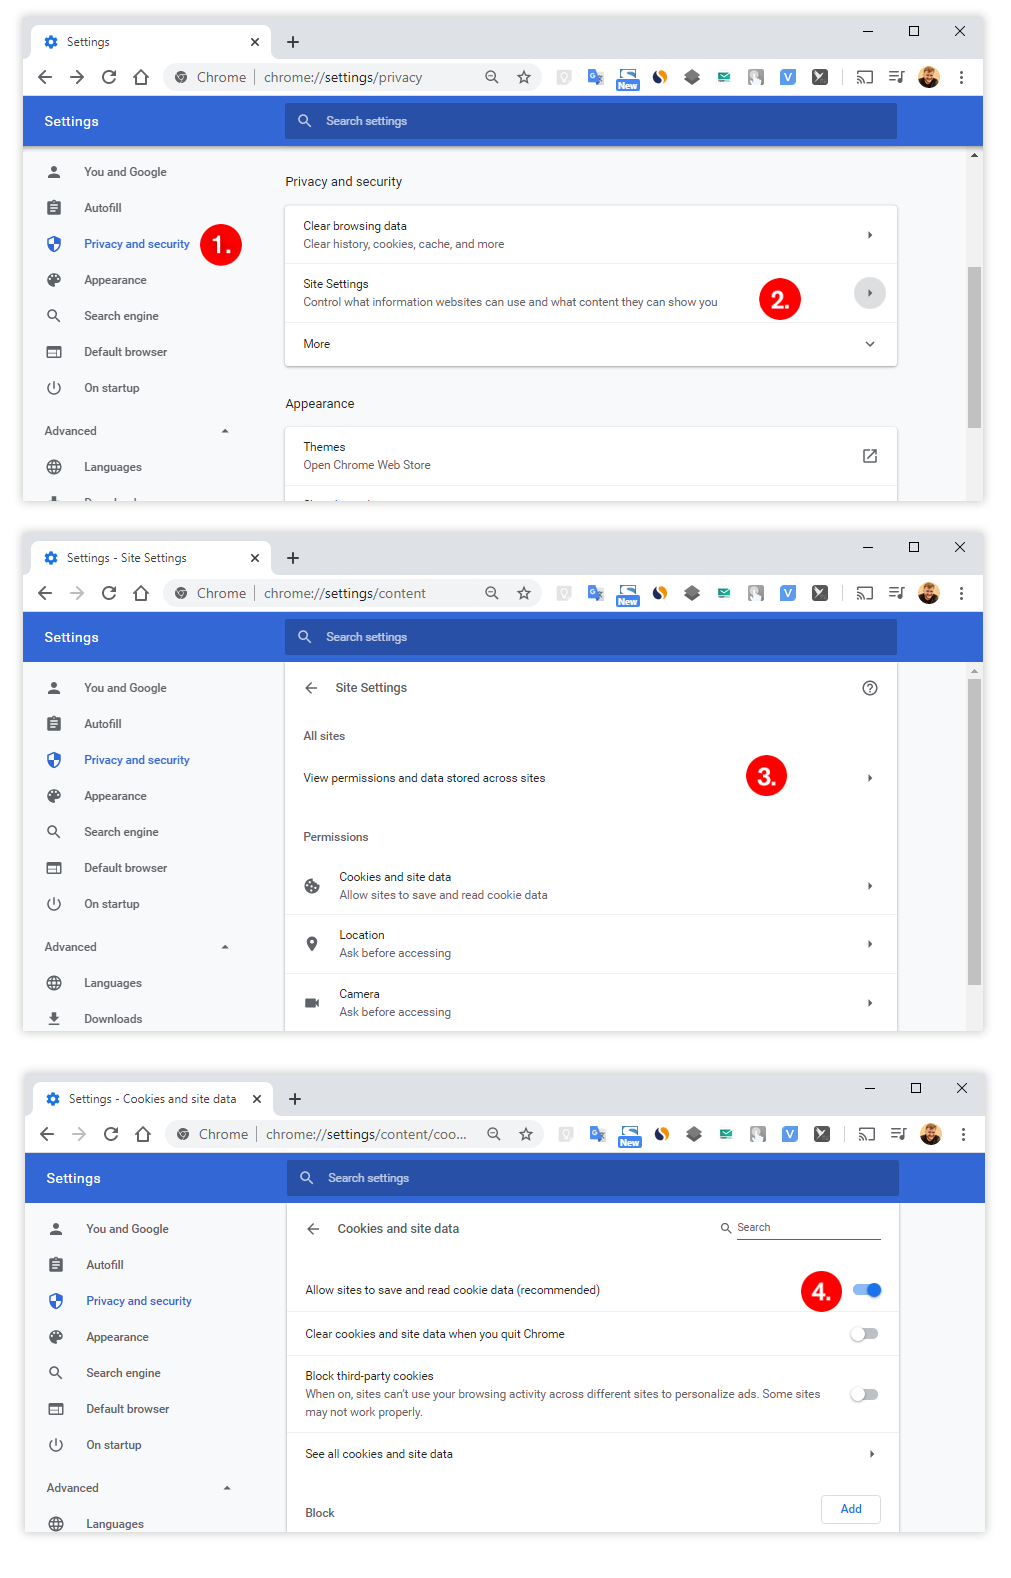This screenshot has height=1578, width=1011.
Task: Click the bookmark star in the top window's address bar
Action: pos(524,77)
